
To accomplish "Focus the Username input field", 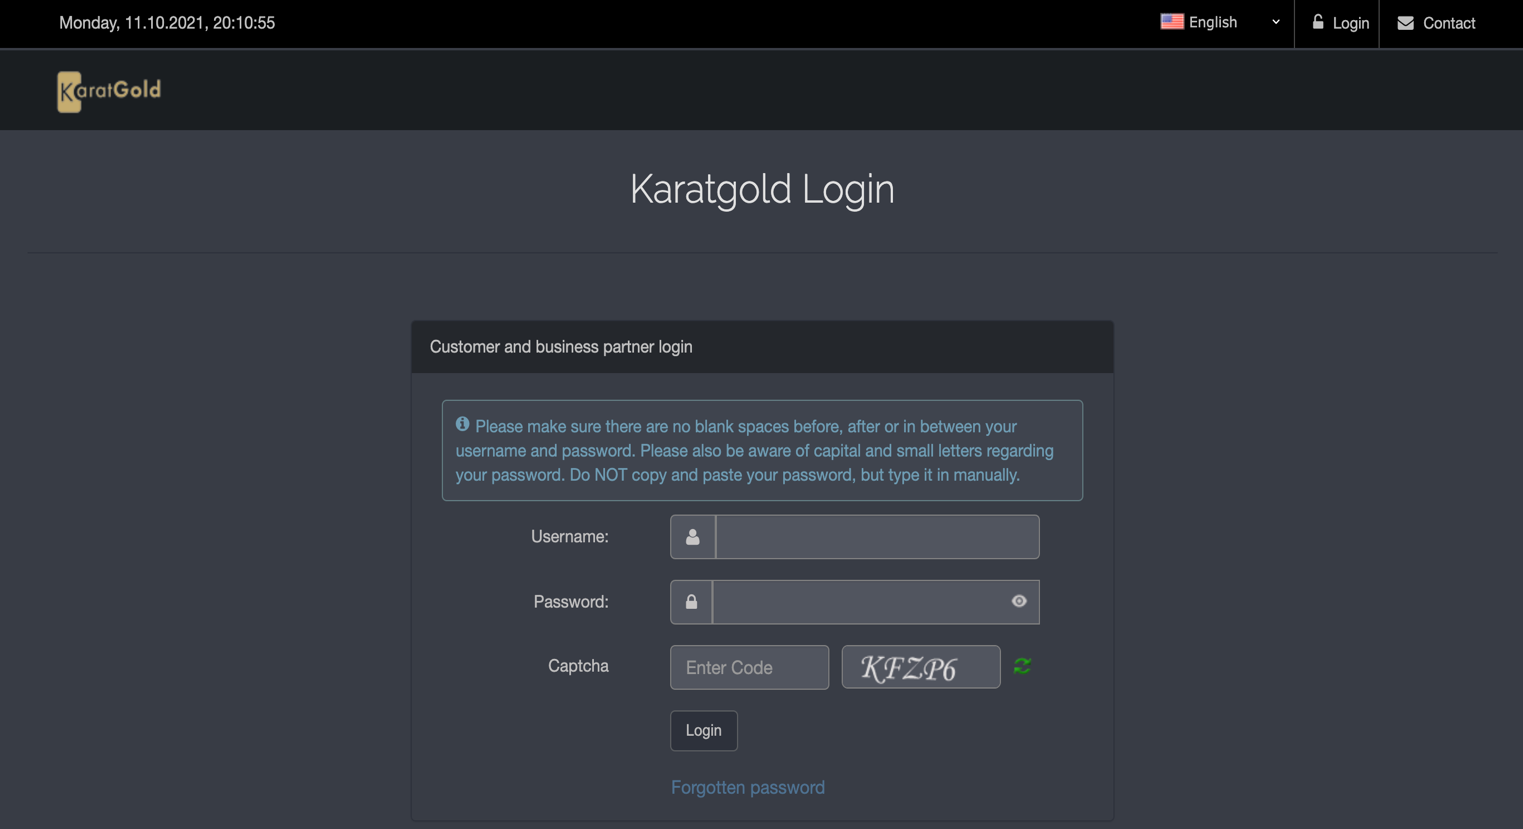I will coord(877,537).
